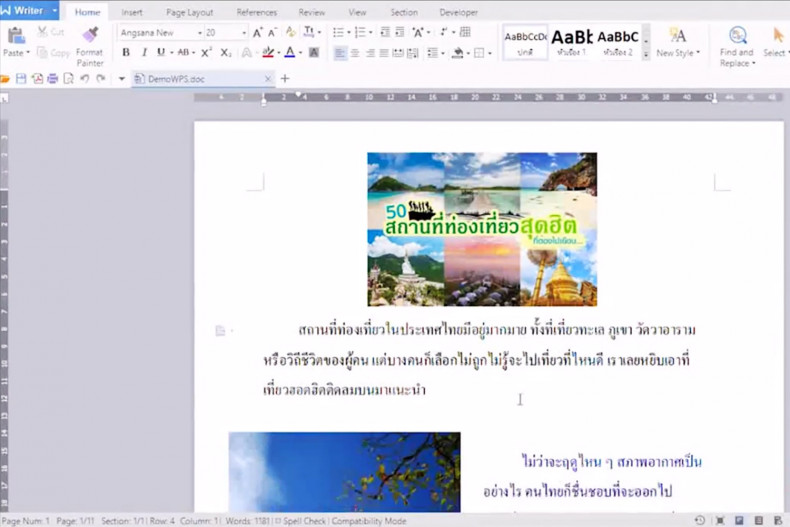Click the Save icon in quick access toolbar
The image size is (790, 527).
click(x=21, y=78)
